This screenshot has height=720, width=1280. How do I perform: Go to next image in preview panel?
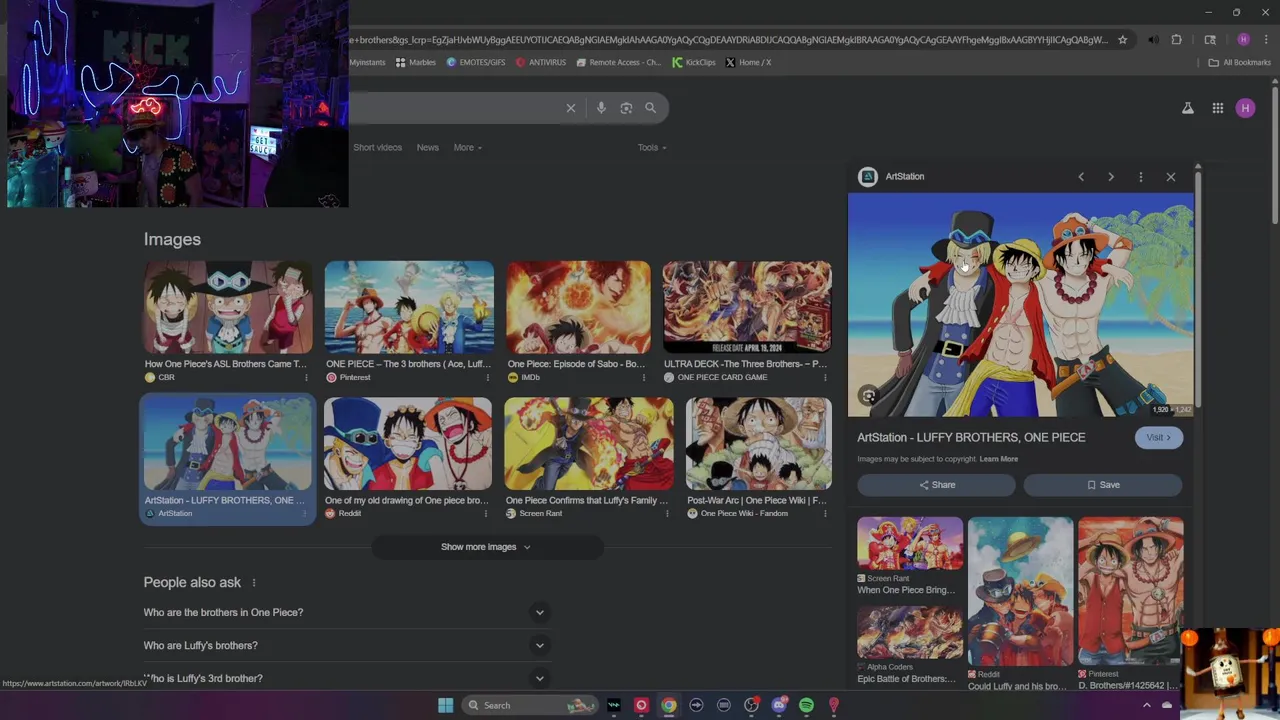pos(1111,177)
